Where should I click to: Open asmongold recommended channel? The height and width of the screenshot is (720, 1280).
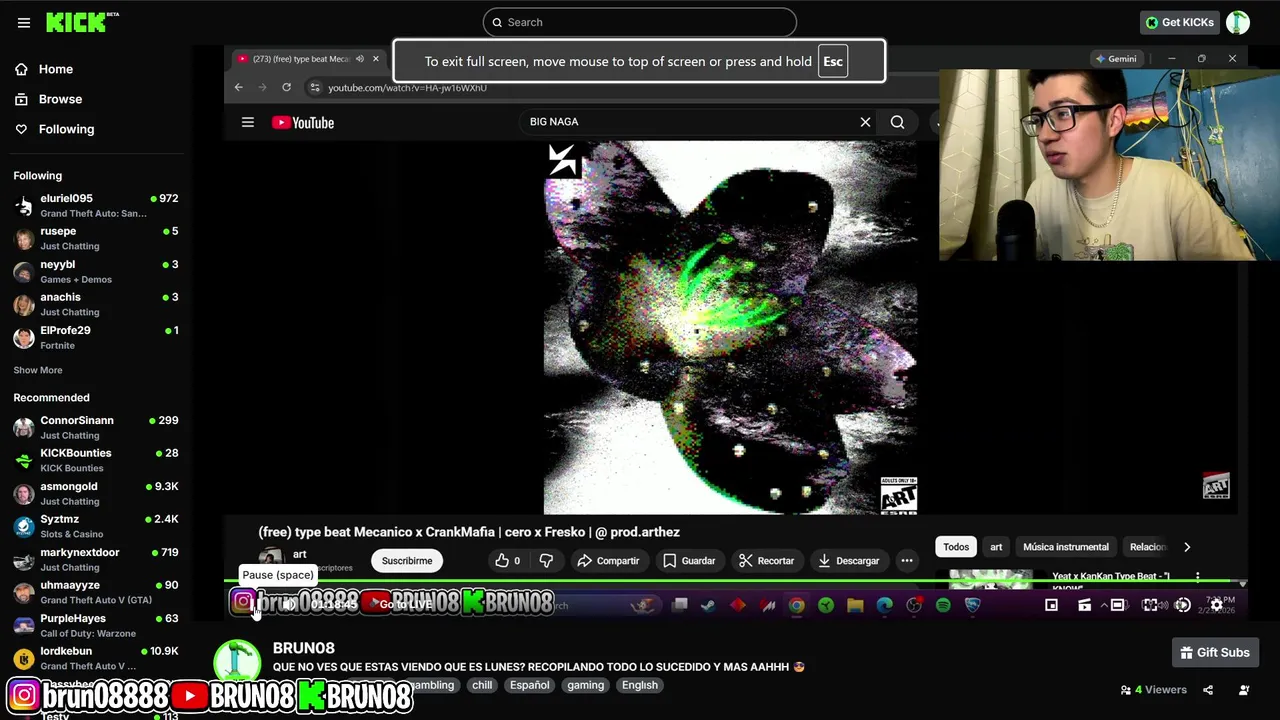tap(95, 493)
